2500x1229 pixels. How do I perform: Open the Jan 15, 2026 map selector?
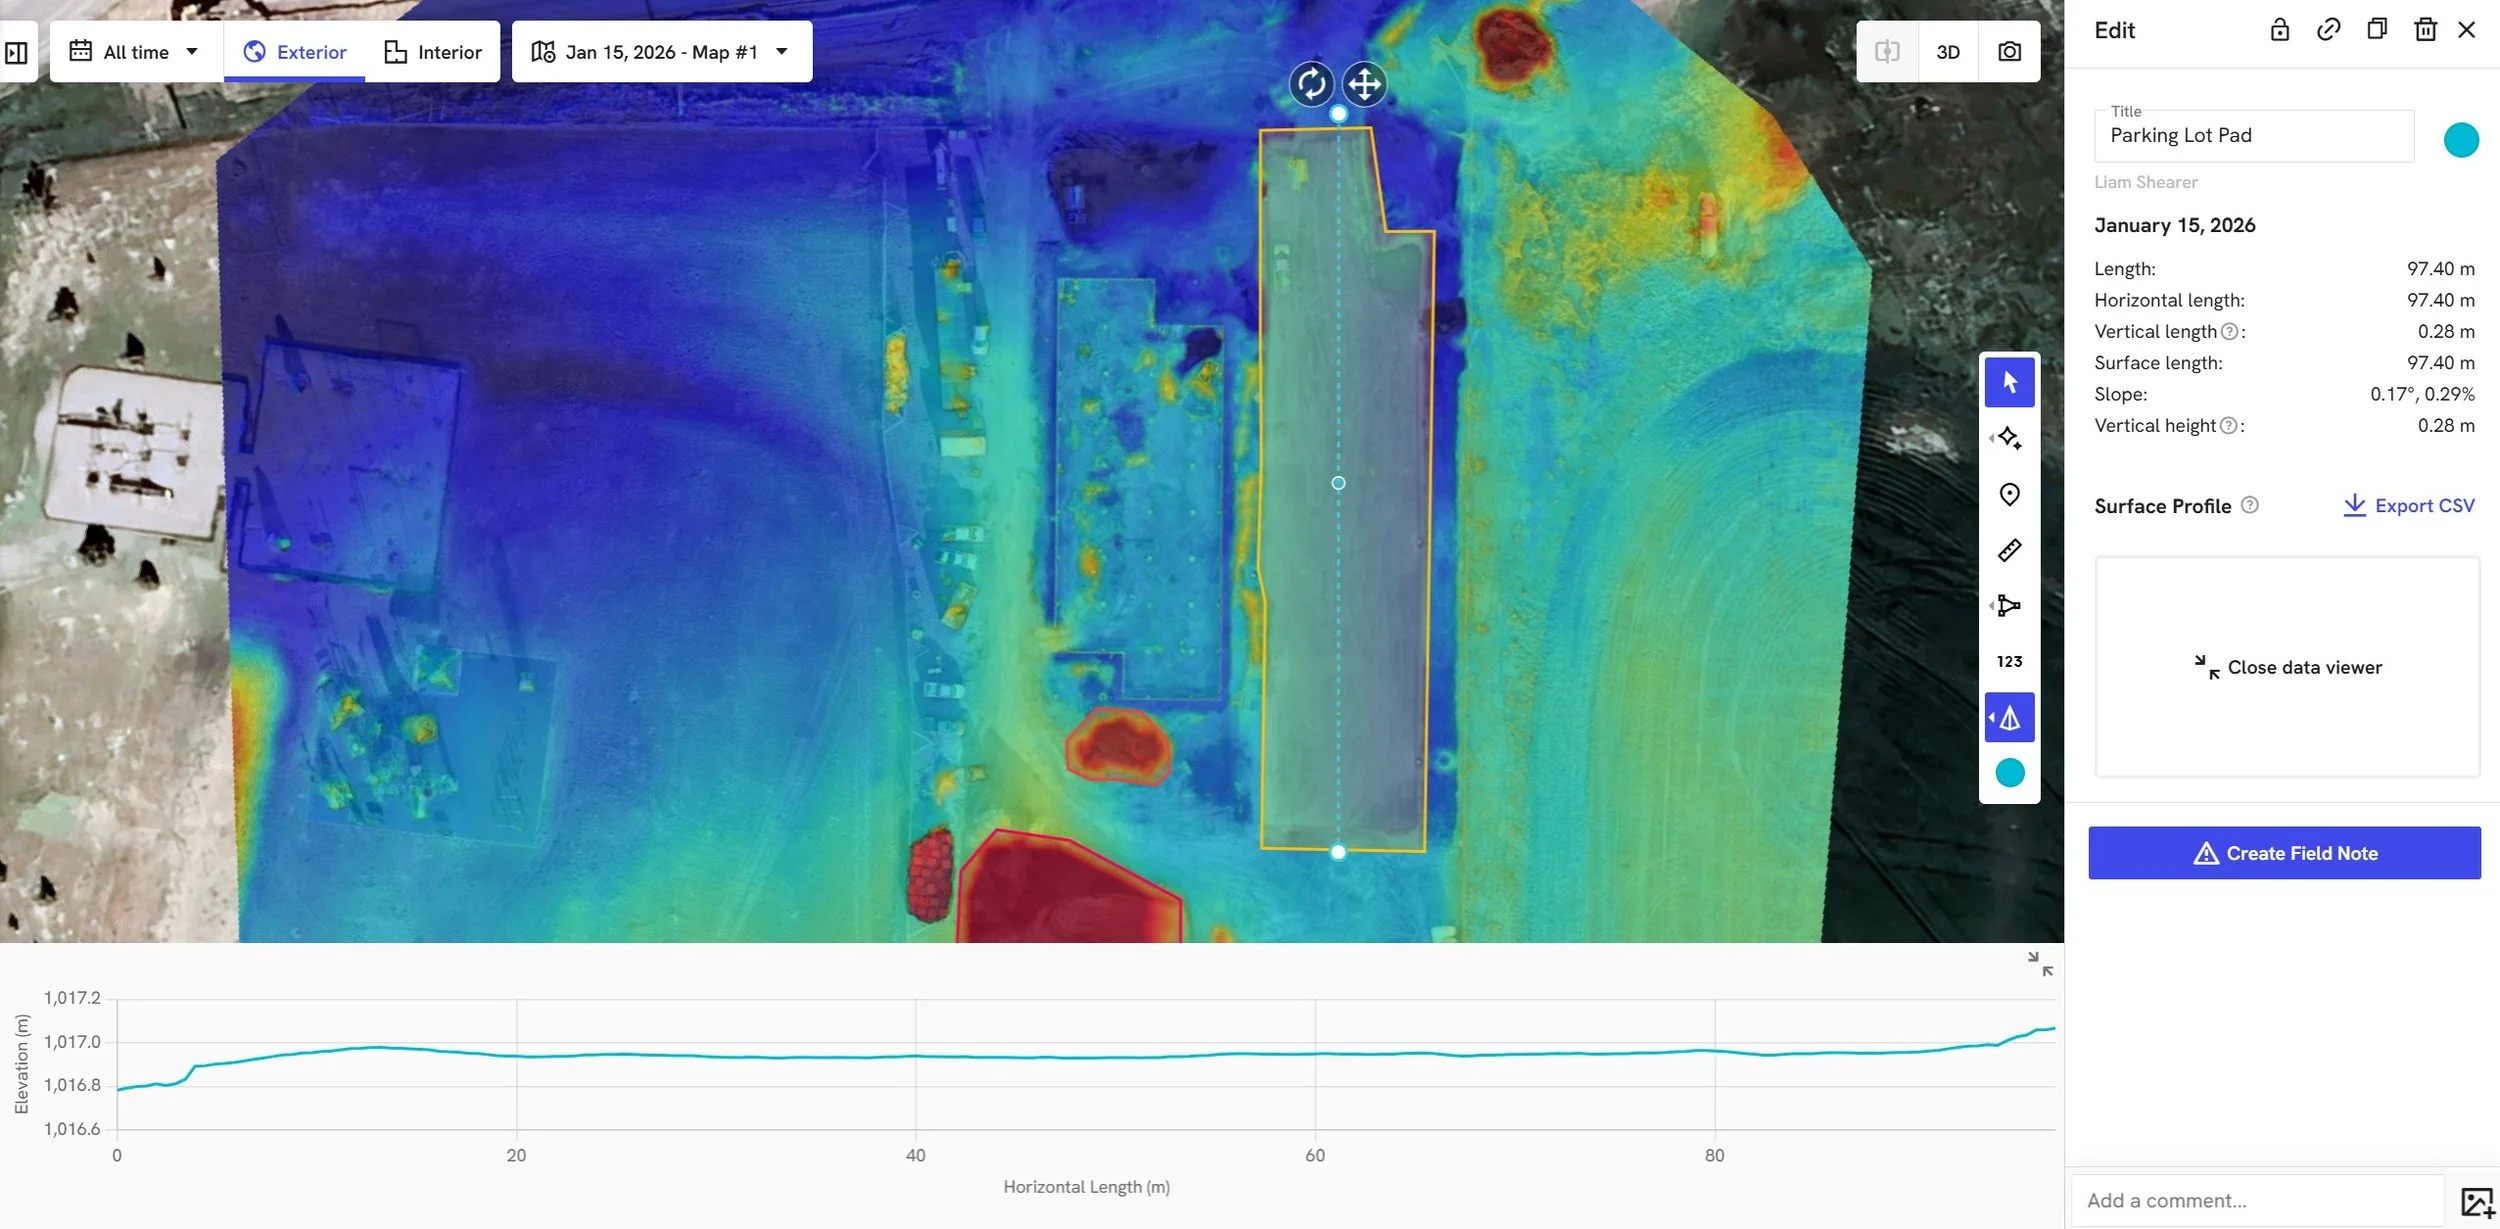coord(660,51)
